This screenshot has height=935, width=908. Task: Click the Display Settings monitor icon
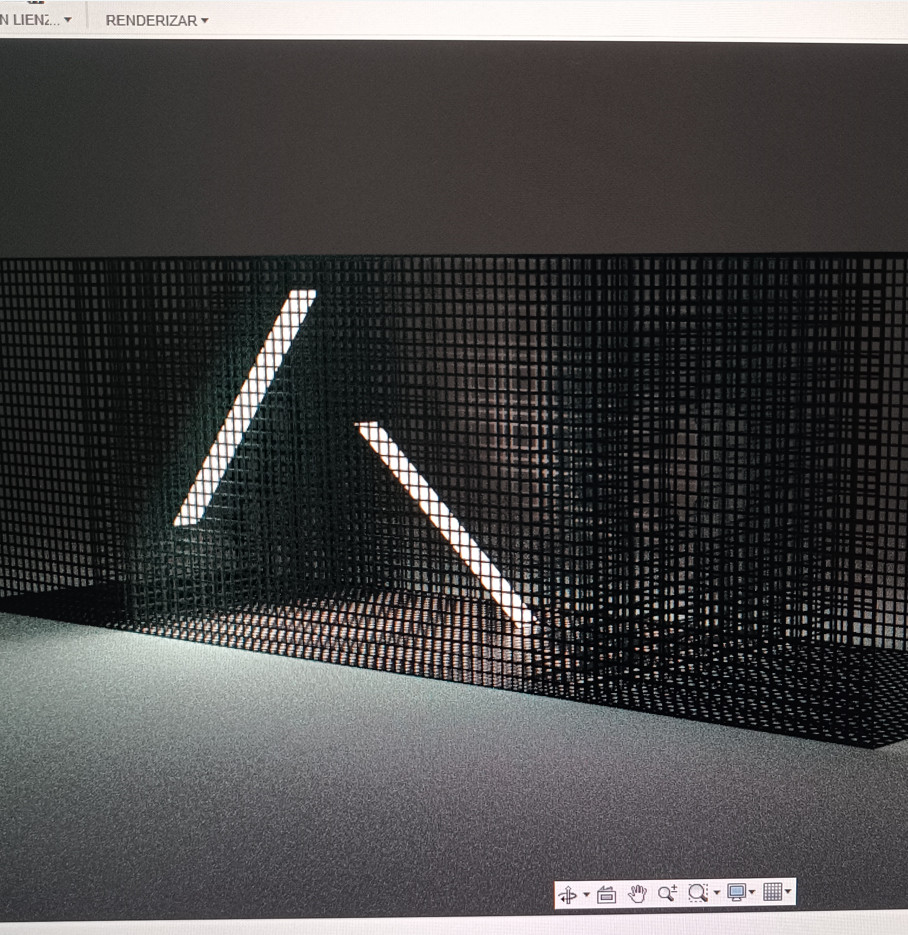737,893
